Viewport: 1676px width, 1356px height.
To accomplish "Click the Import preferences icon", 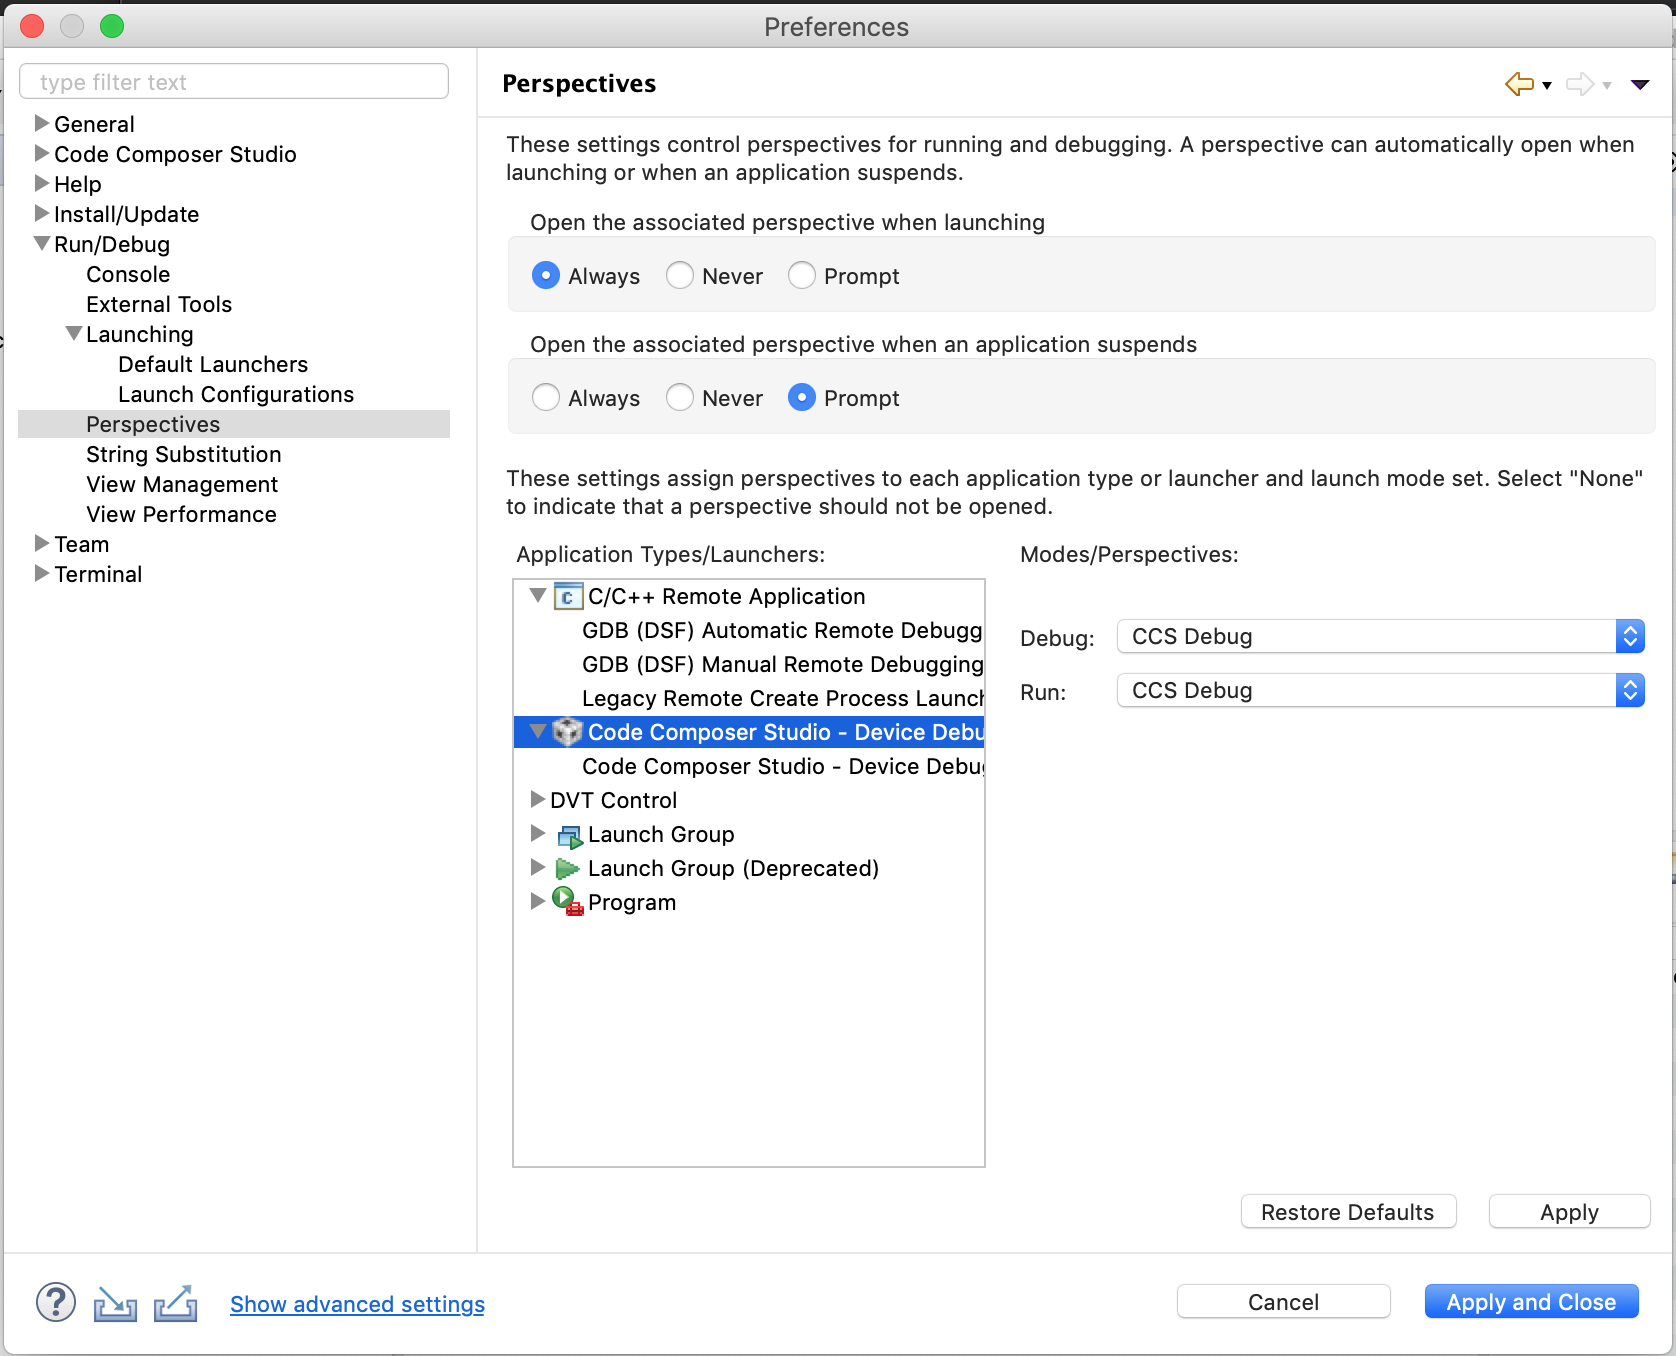I will [x=115, y=1303].
